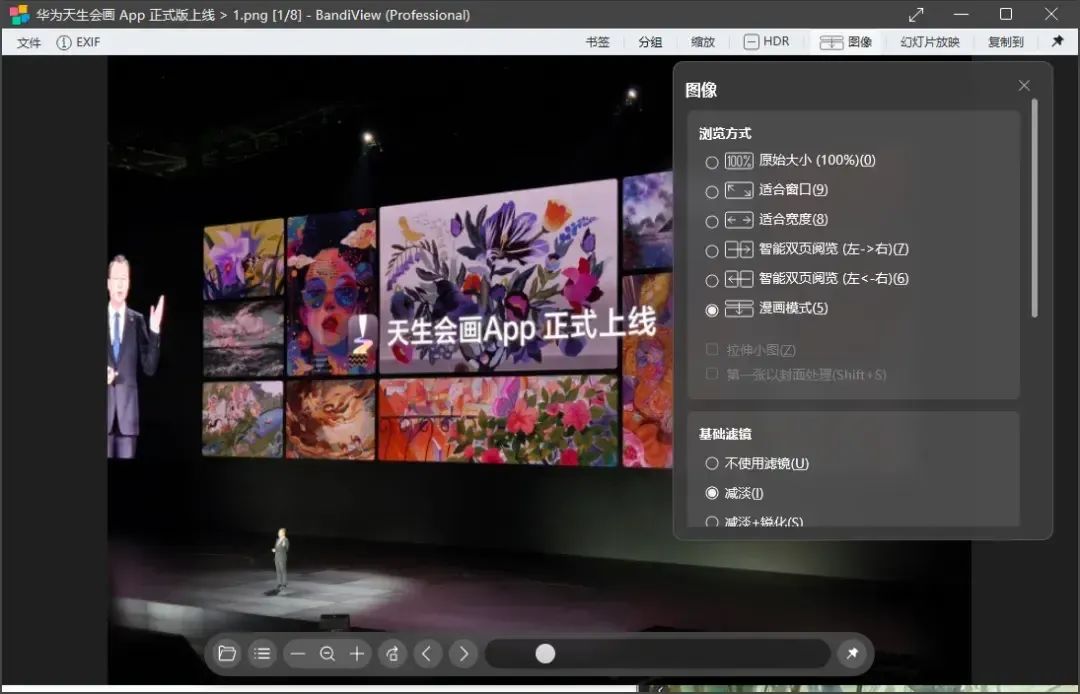Click the full screen expand arrows icon
Screen dimensions: 1080x694
coord(916,14)
